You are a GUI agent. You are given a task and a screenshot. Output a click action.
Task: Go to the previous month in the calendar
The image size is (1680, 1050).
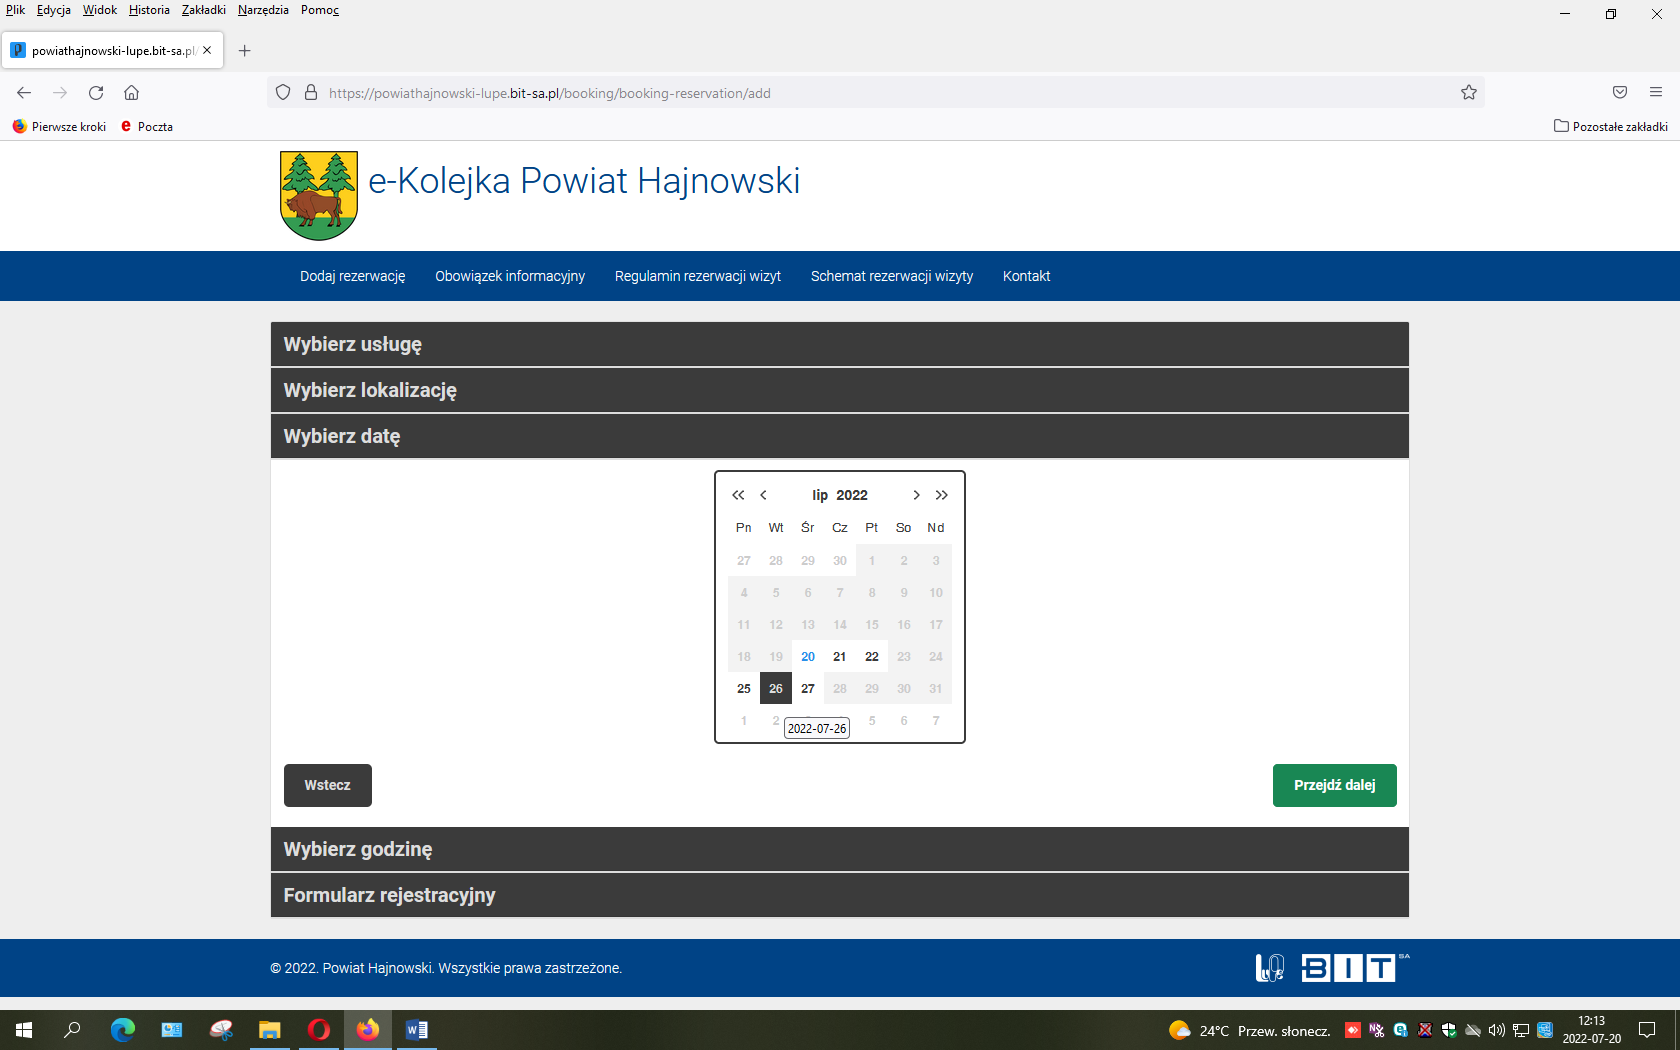764,495
